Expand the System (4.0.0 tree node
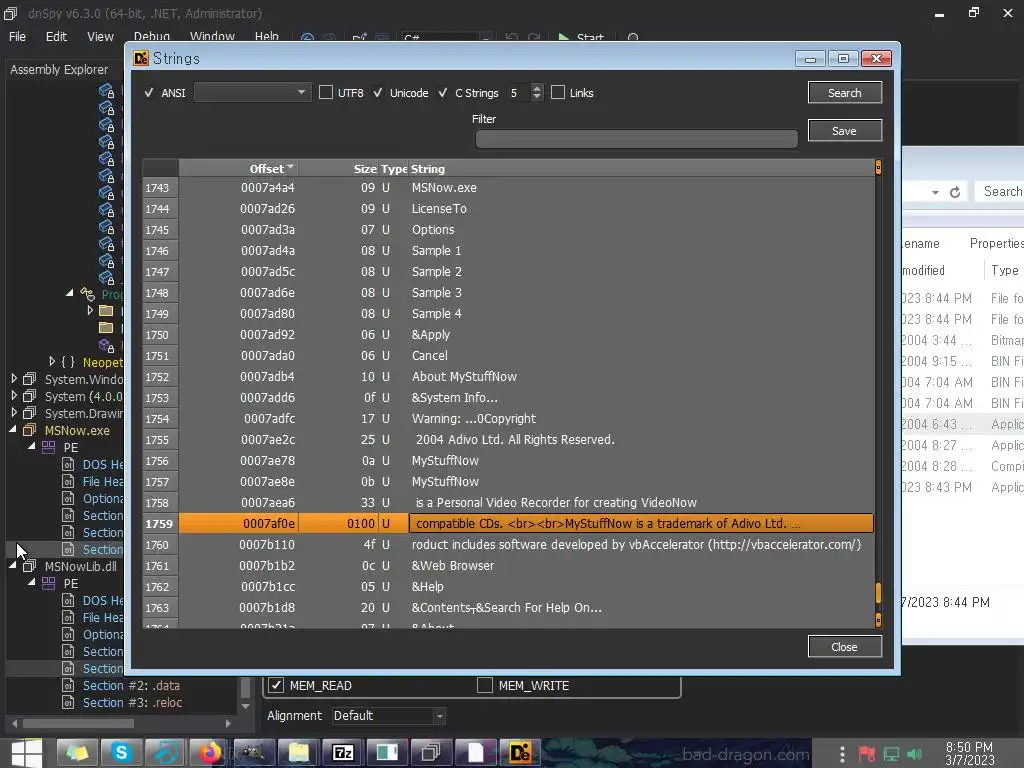The image size is (1024, 768). click(x=14, y=395)
